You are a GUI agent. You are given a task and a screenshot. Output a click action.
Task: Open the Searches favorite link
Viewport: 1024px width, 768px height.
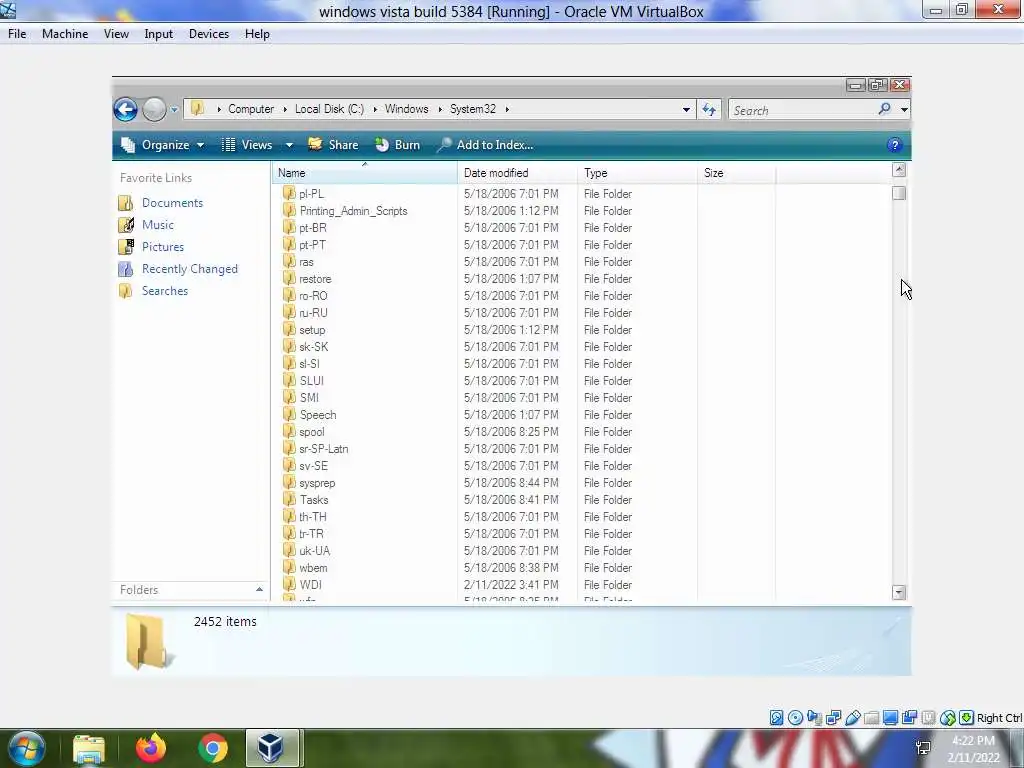point(165,291)
